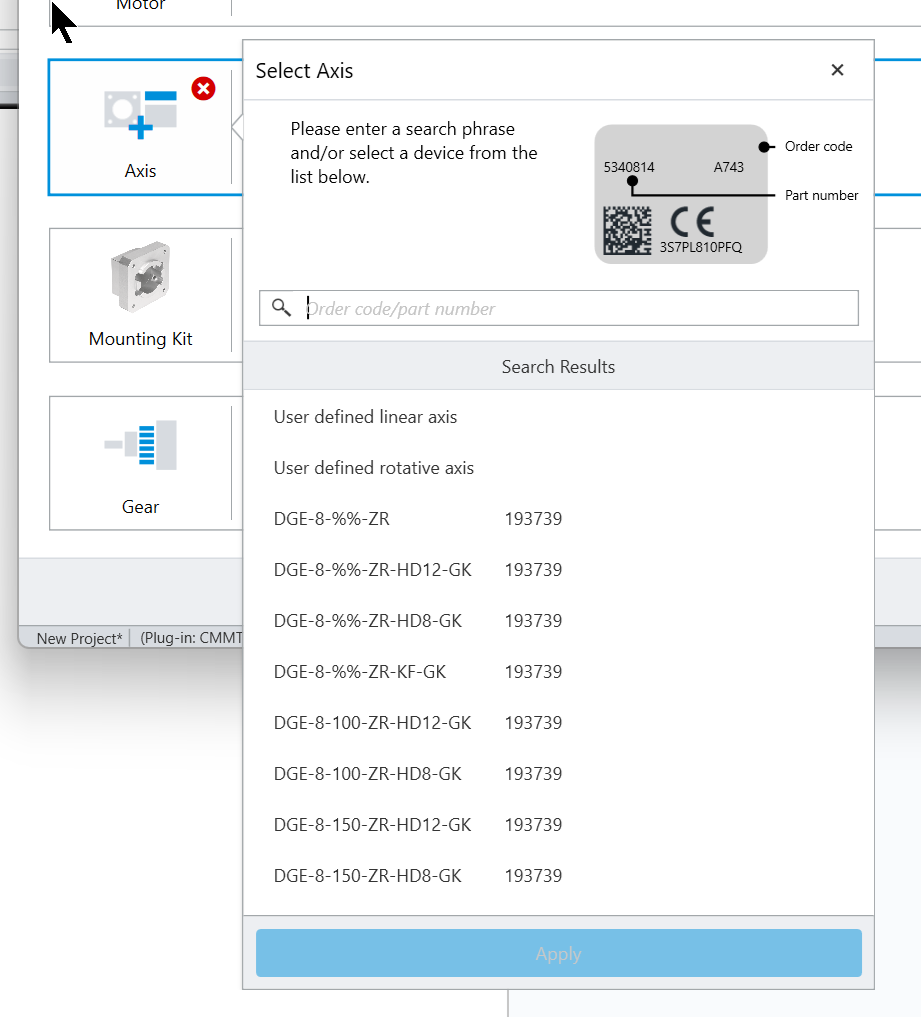
Task: Click the magnifier search icon
Action: click(281, 307)
